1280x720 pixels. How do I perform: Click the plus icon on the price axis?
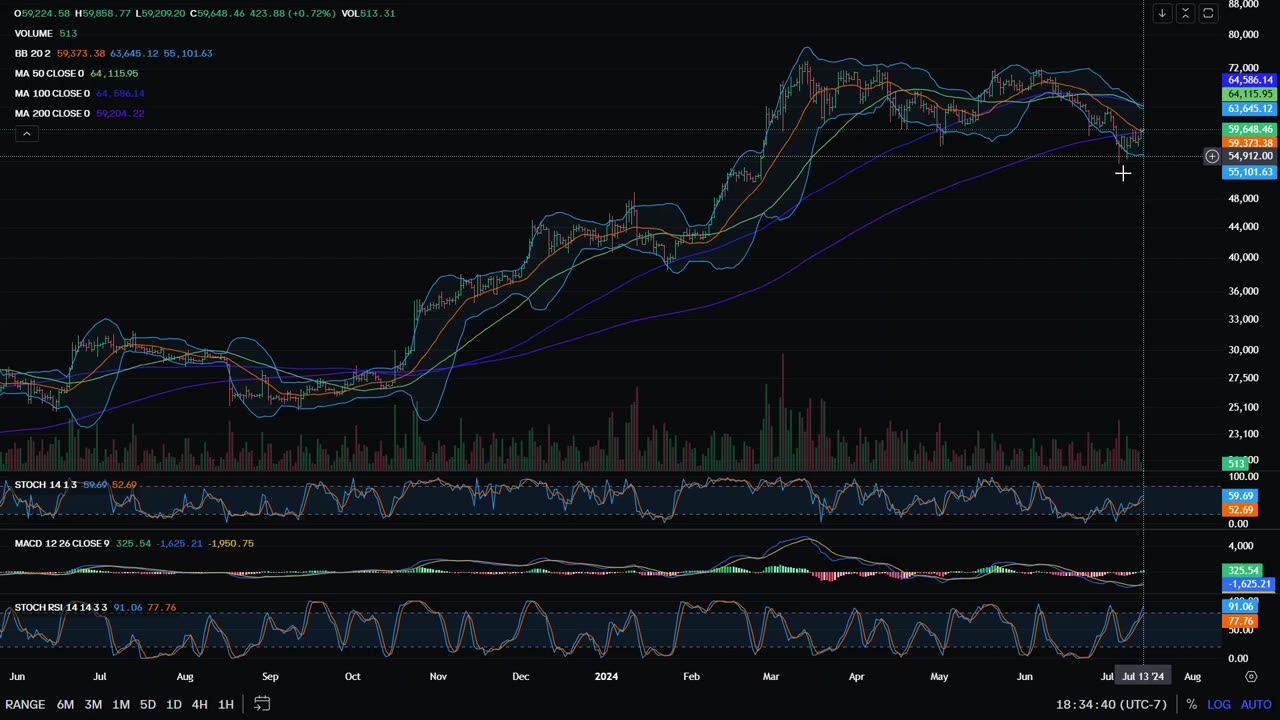[x=1212, y=156]
